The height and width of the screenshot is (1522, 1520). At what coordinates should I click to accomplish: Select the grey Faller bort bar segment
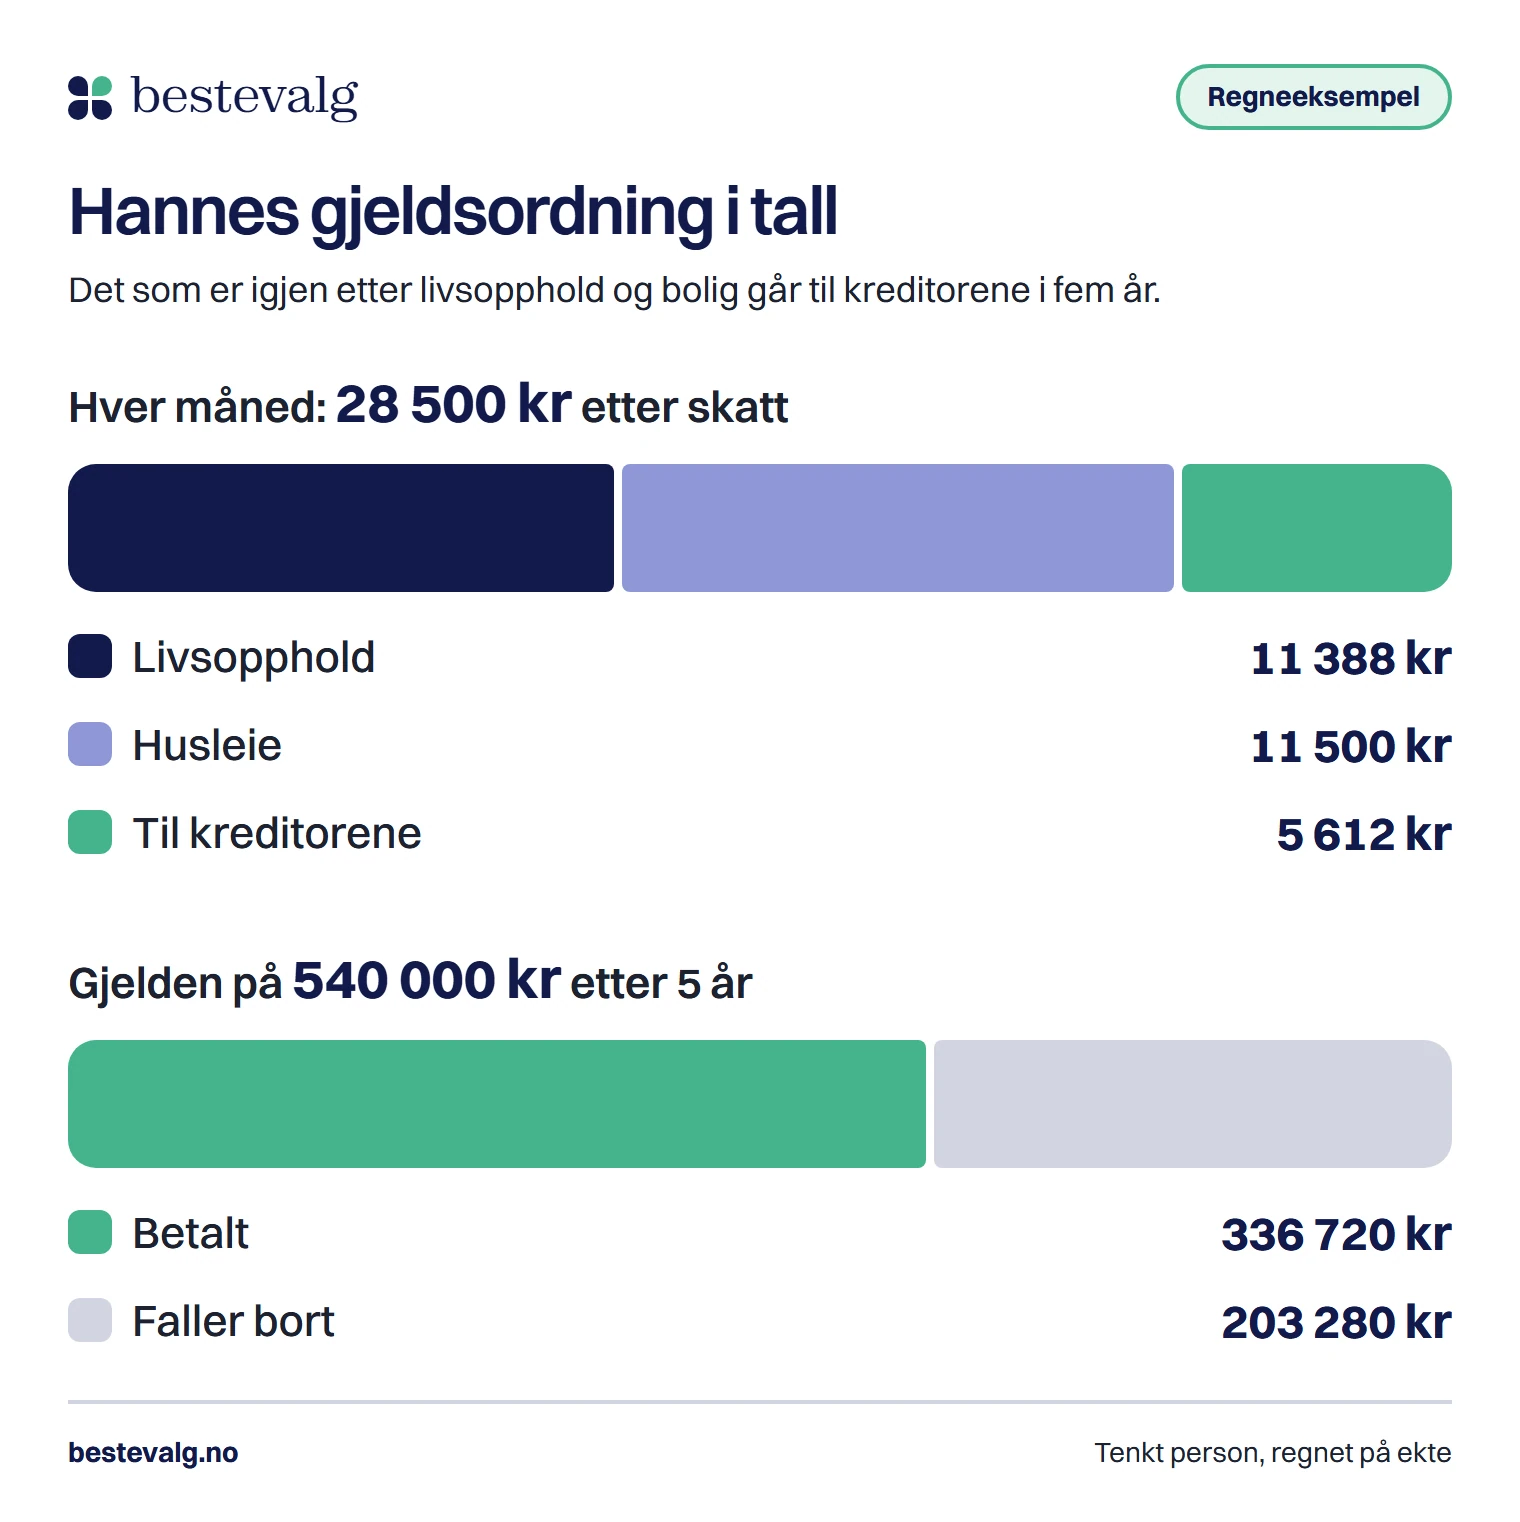(1193, 1104)
